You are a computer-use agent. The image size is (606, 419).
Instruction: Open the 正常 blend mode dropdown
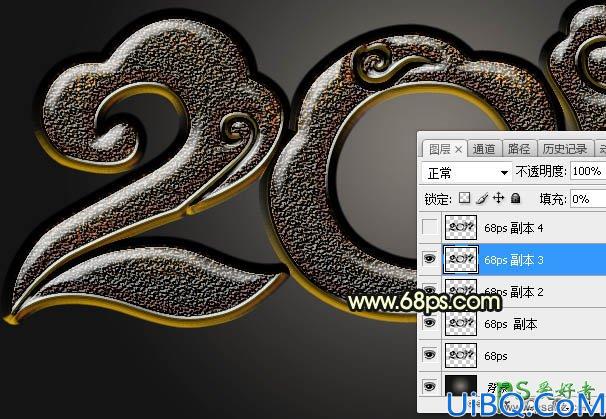tap(466, 172)
